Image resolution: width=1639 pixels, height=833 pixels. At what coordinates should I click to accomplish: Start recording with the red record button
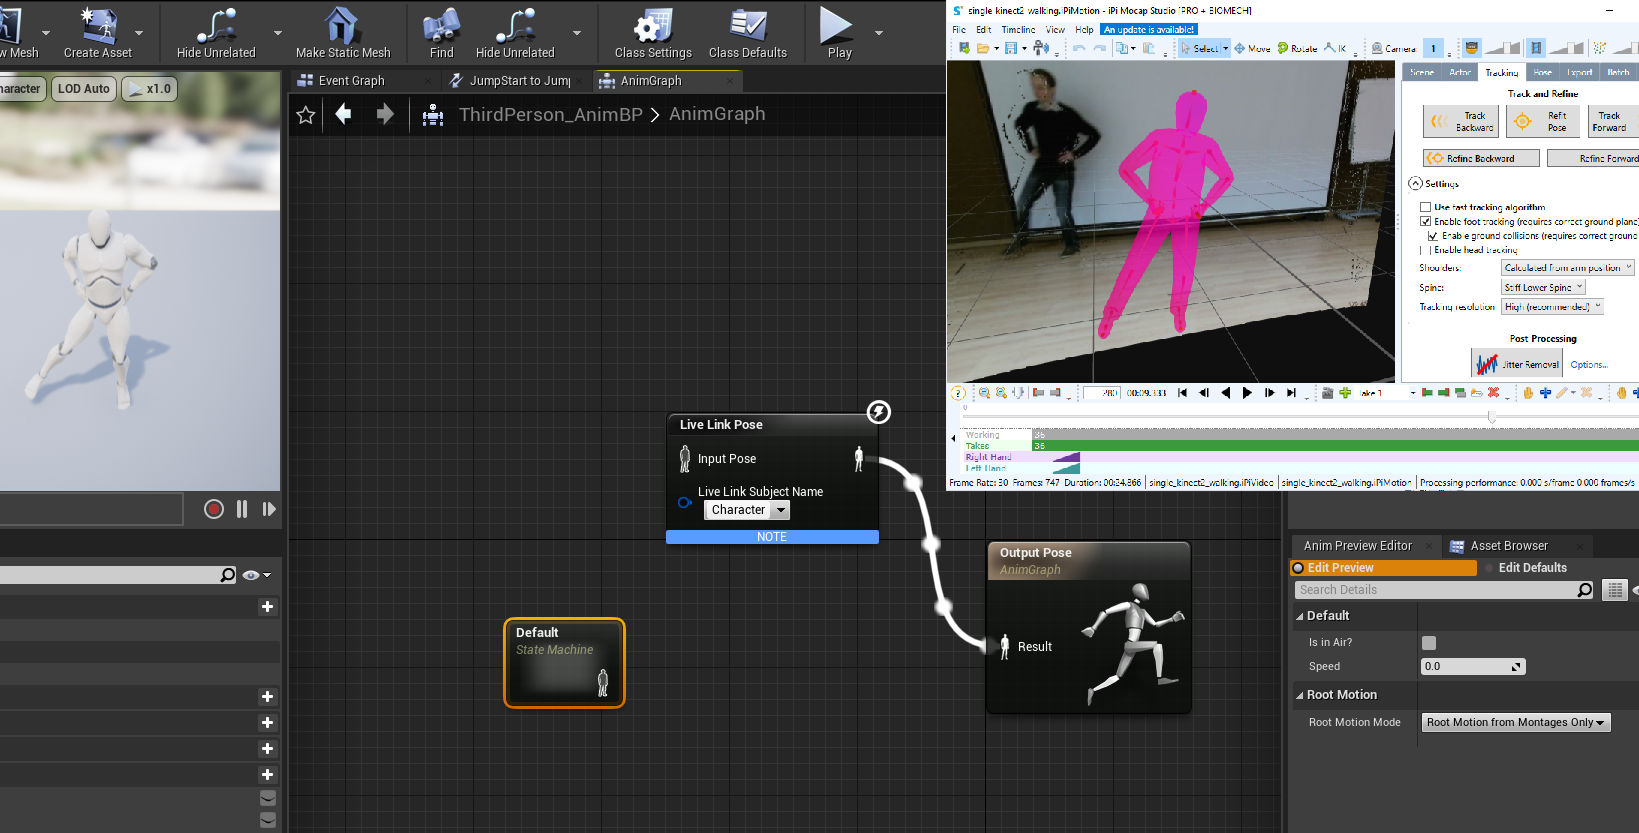tap(213, 509)
